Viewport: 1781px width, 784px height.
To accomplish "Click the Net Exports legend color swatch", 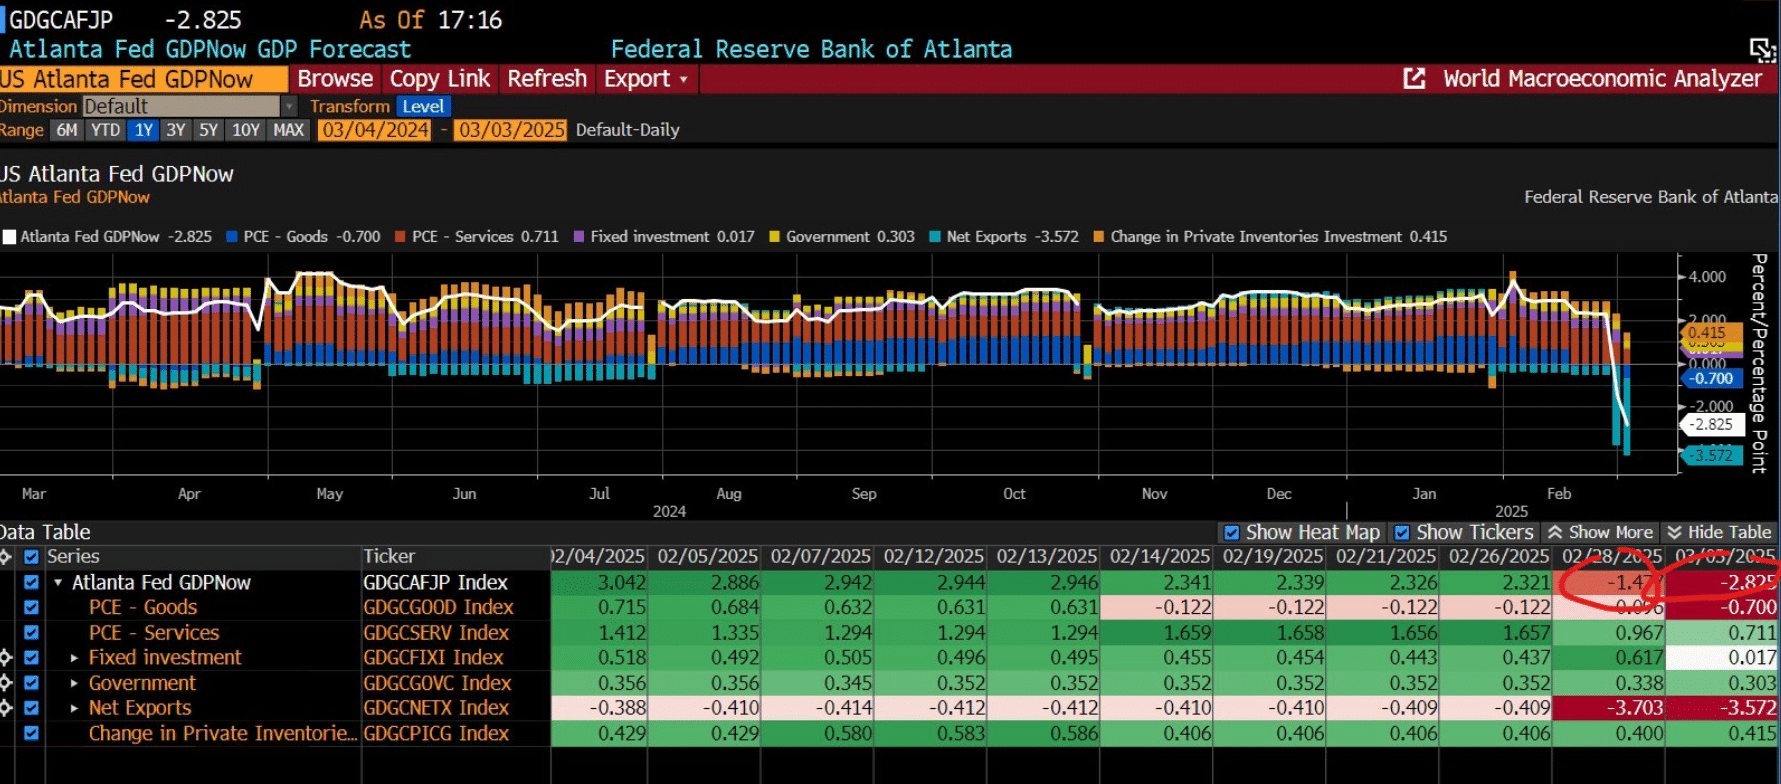I will click(x=935, y=237).
